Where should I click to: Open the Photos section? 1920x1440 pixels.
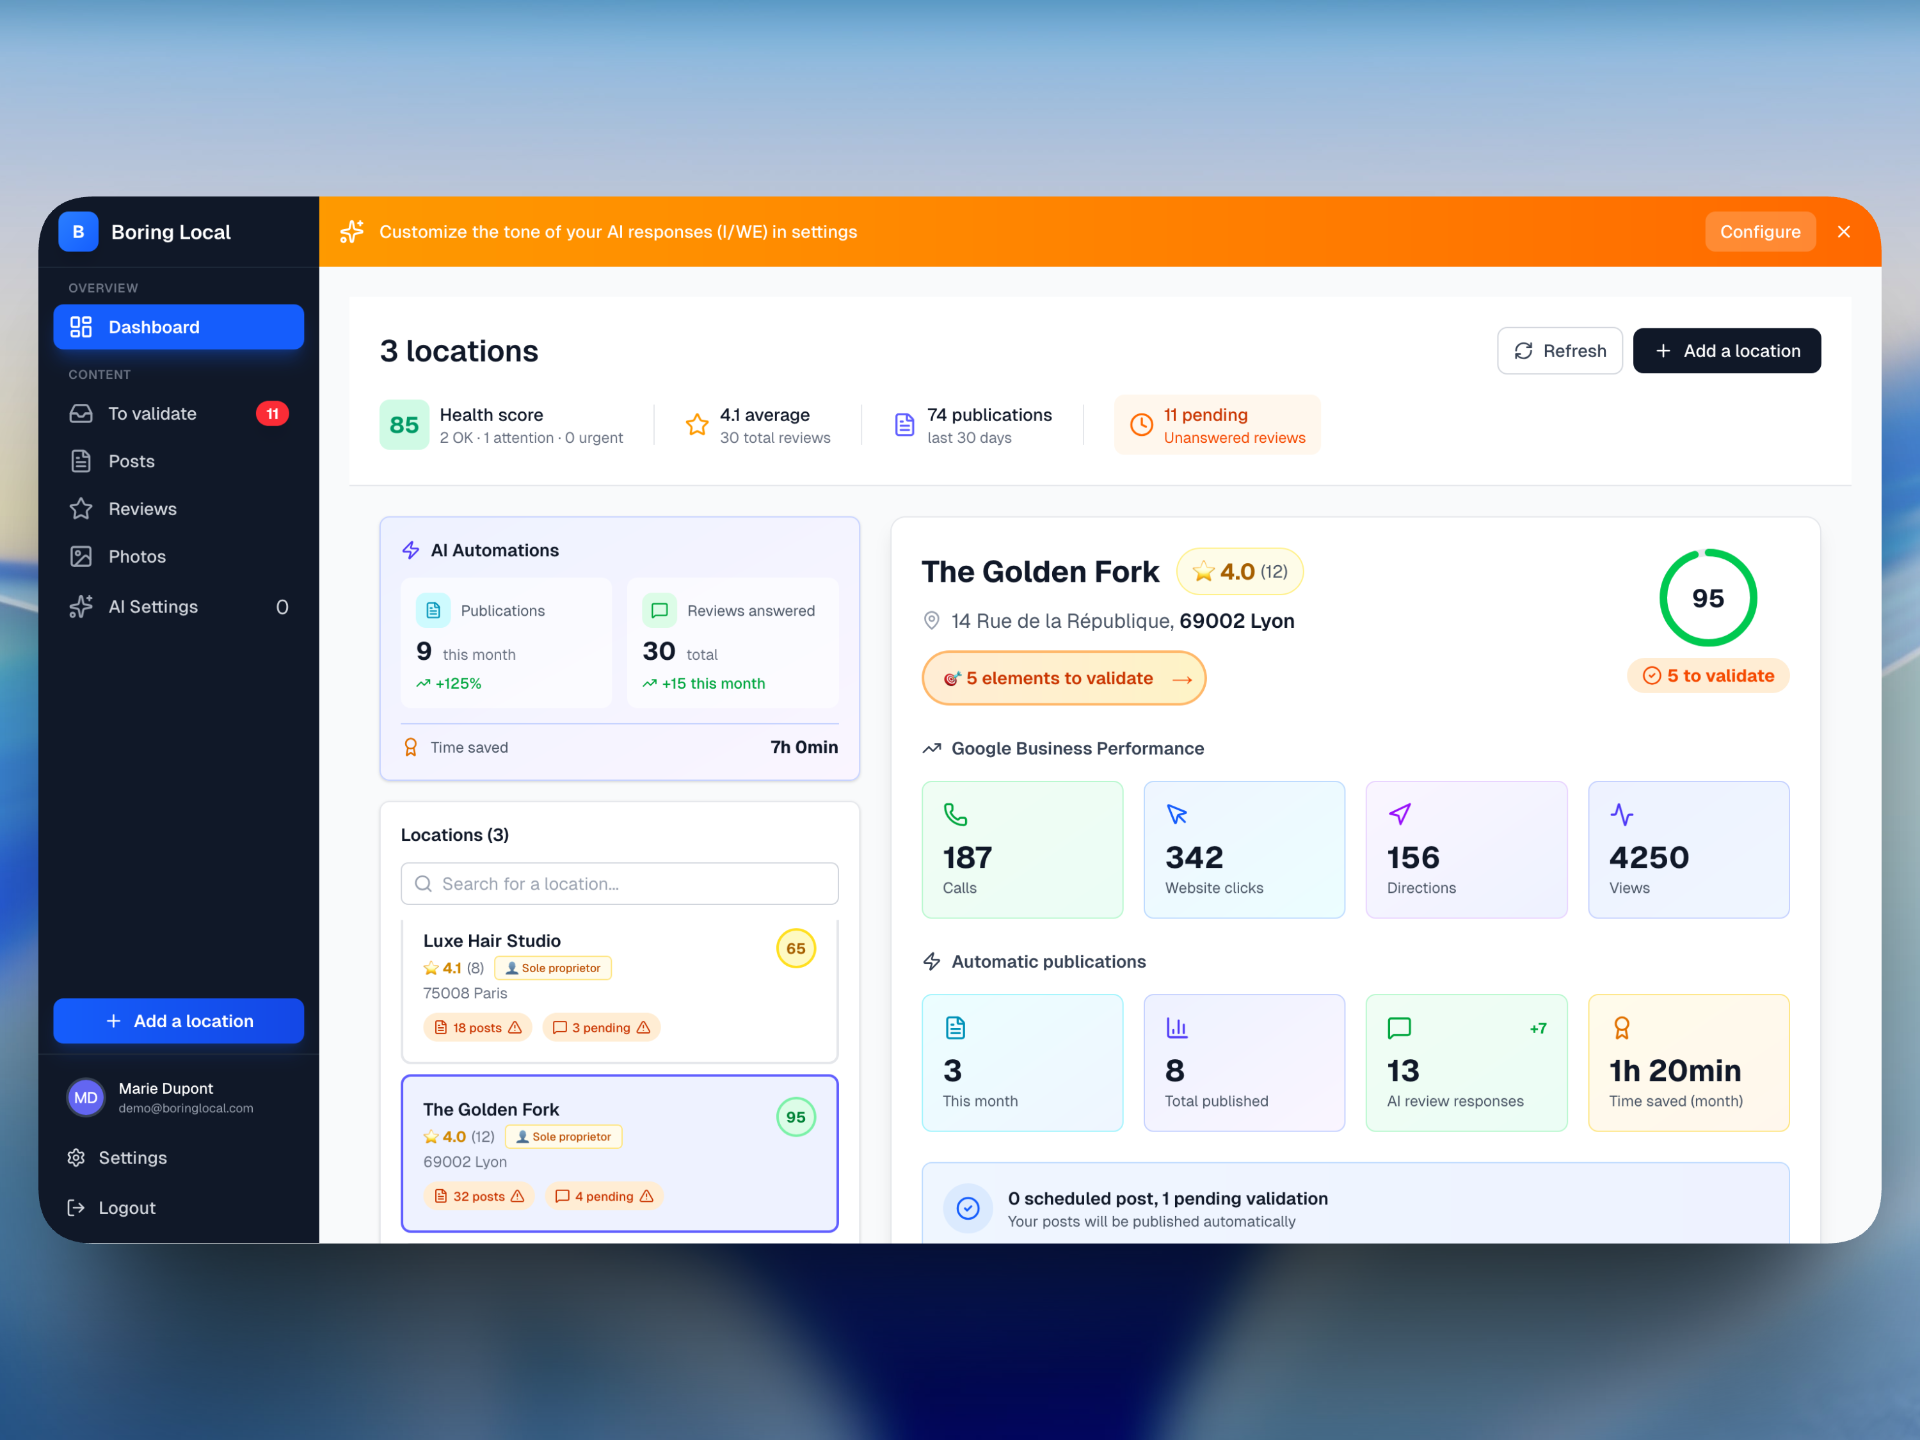pyautogui.click(x=137, y=556)
